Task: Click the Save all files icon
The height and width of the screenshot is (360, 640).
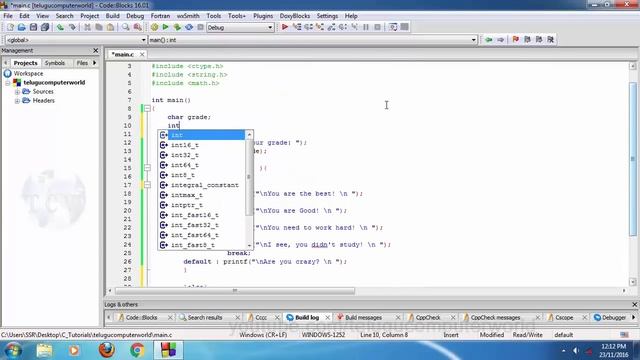Action: [45, 27]
